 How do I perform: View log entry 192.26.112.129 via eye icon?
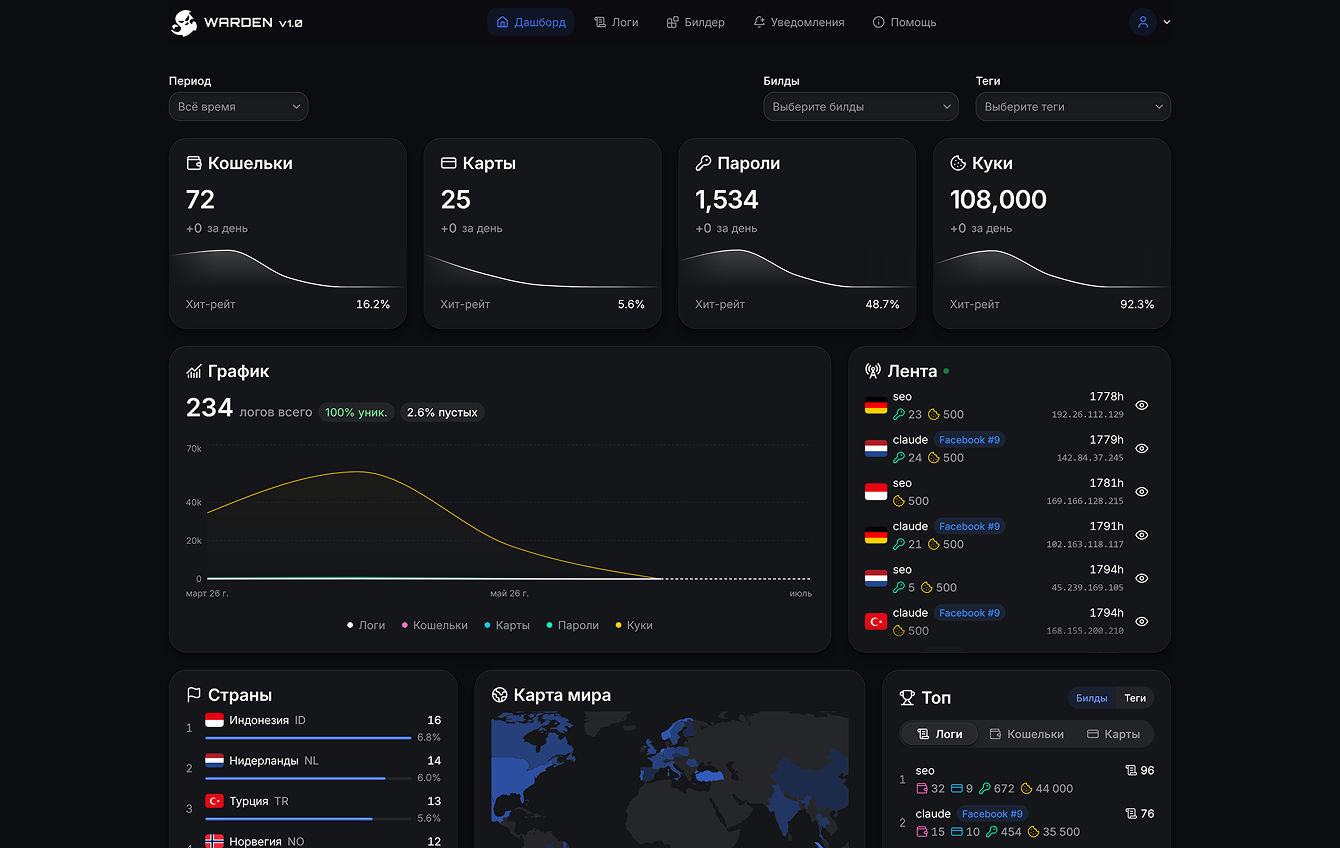1142,405
